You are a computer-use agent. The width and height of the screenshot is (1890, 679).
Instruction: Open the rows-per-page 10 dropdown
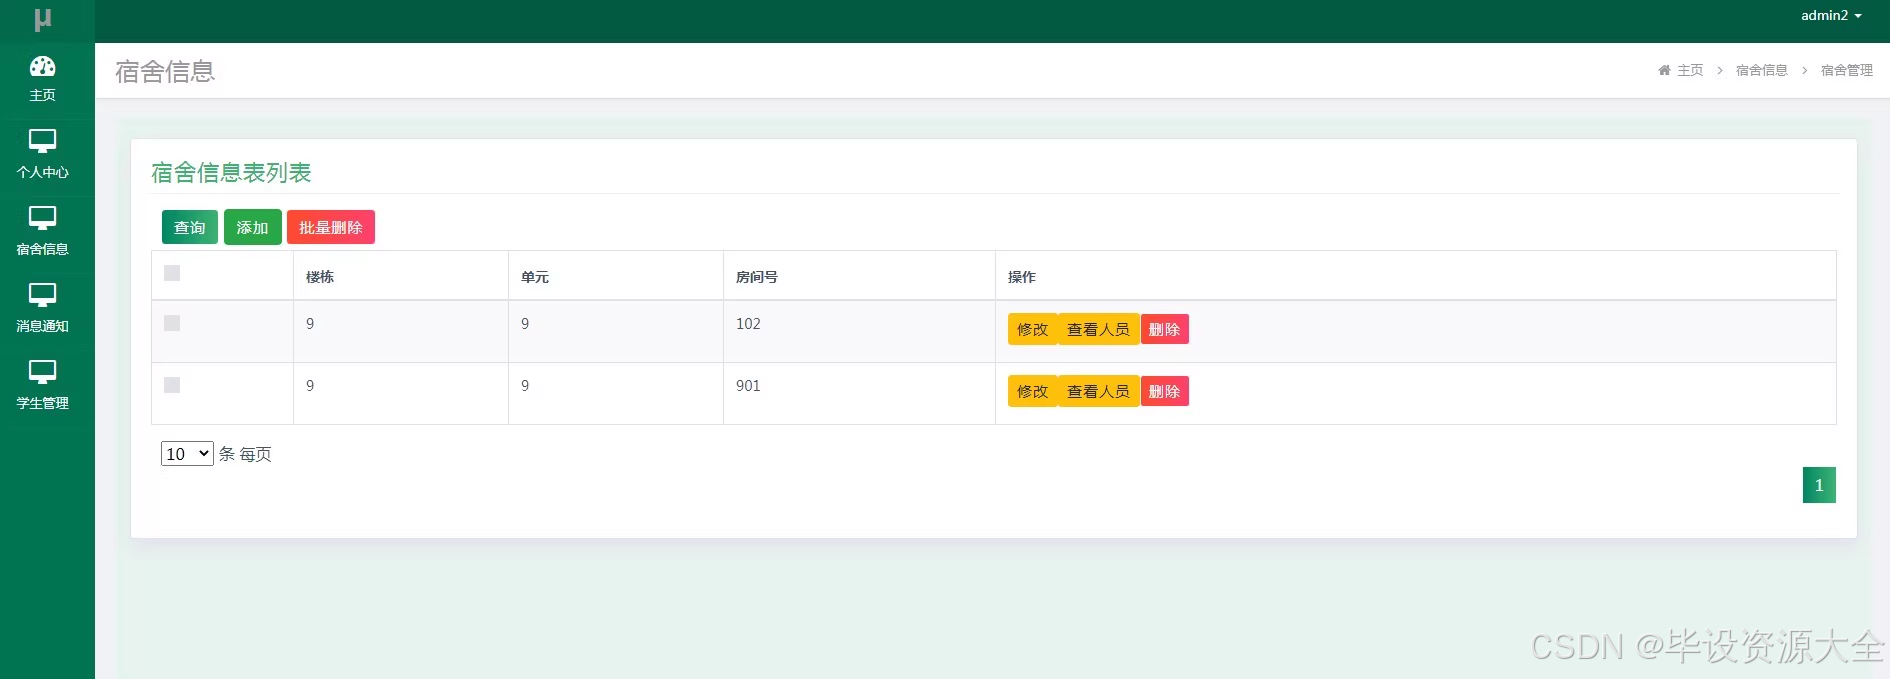[187, 454]
